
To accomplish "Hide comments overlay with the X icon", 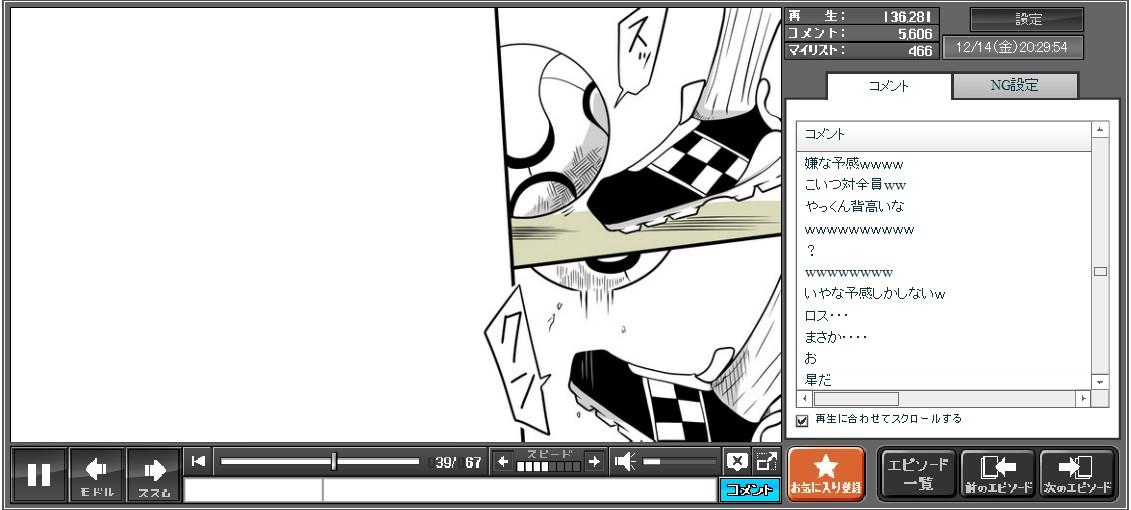I will pos(736,461).
